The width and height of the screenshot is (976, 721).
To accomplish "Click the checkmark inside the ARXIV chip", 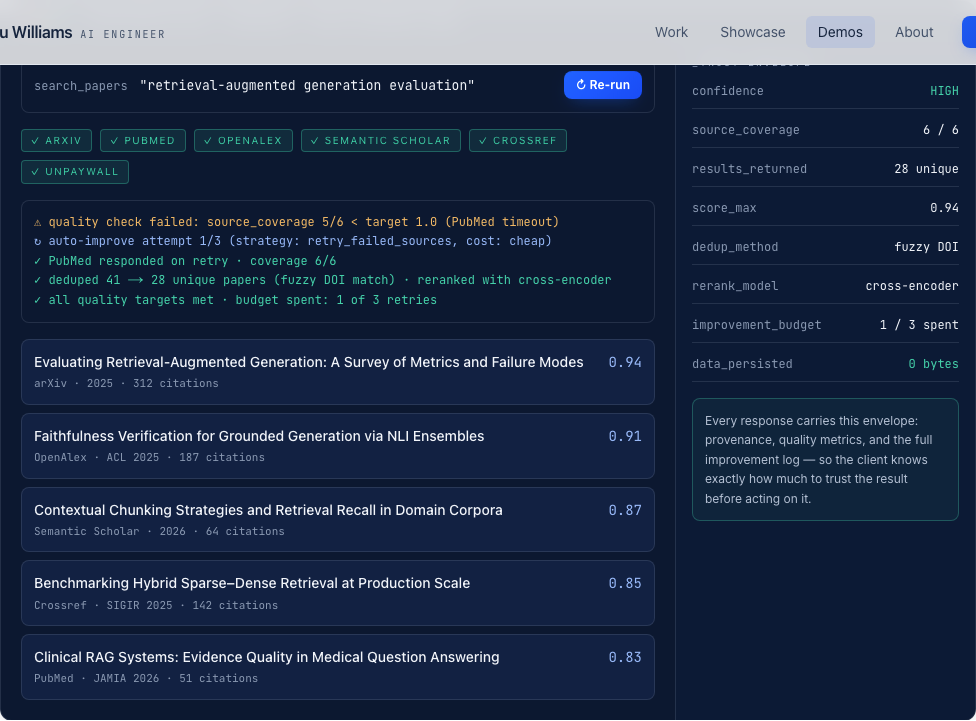I will click(x=35, y=141).
